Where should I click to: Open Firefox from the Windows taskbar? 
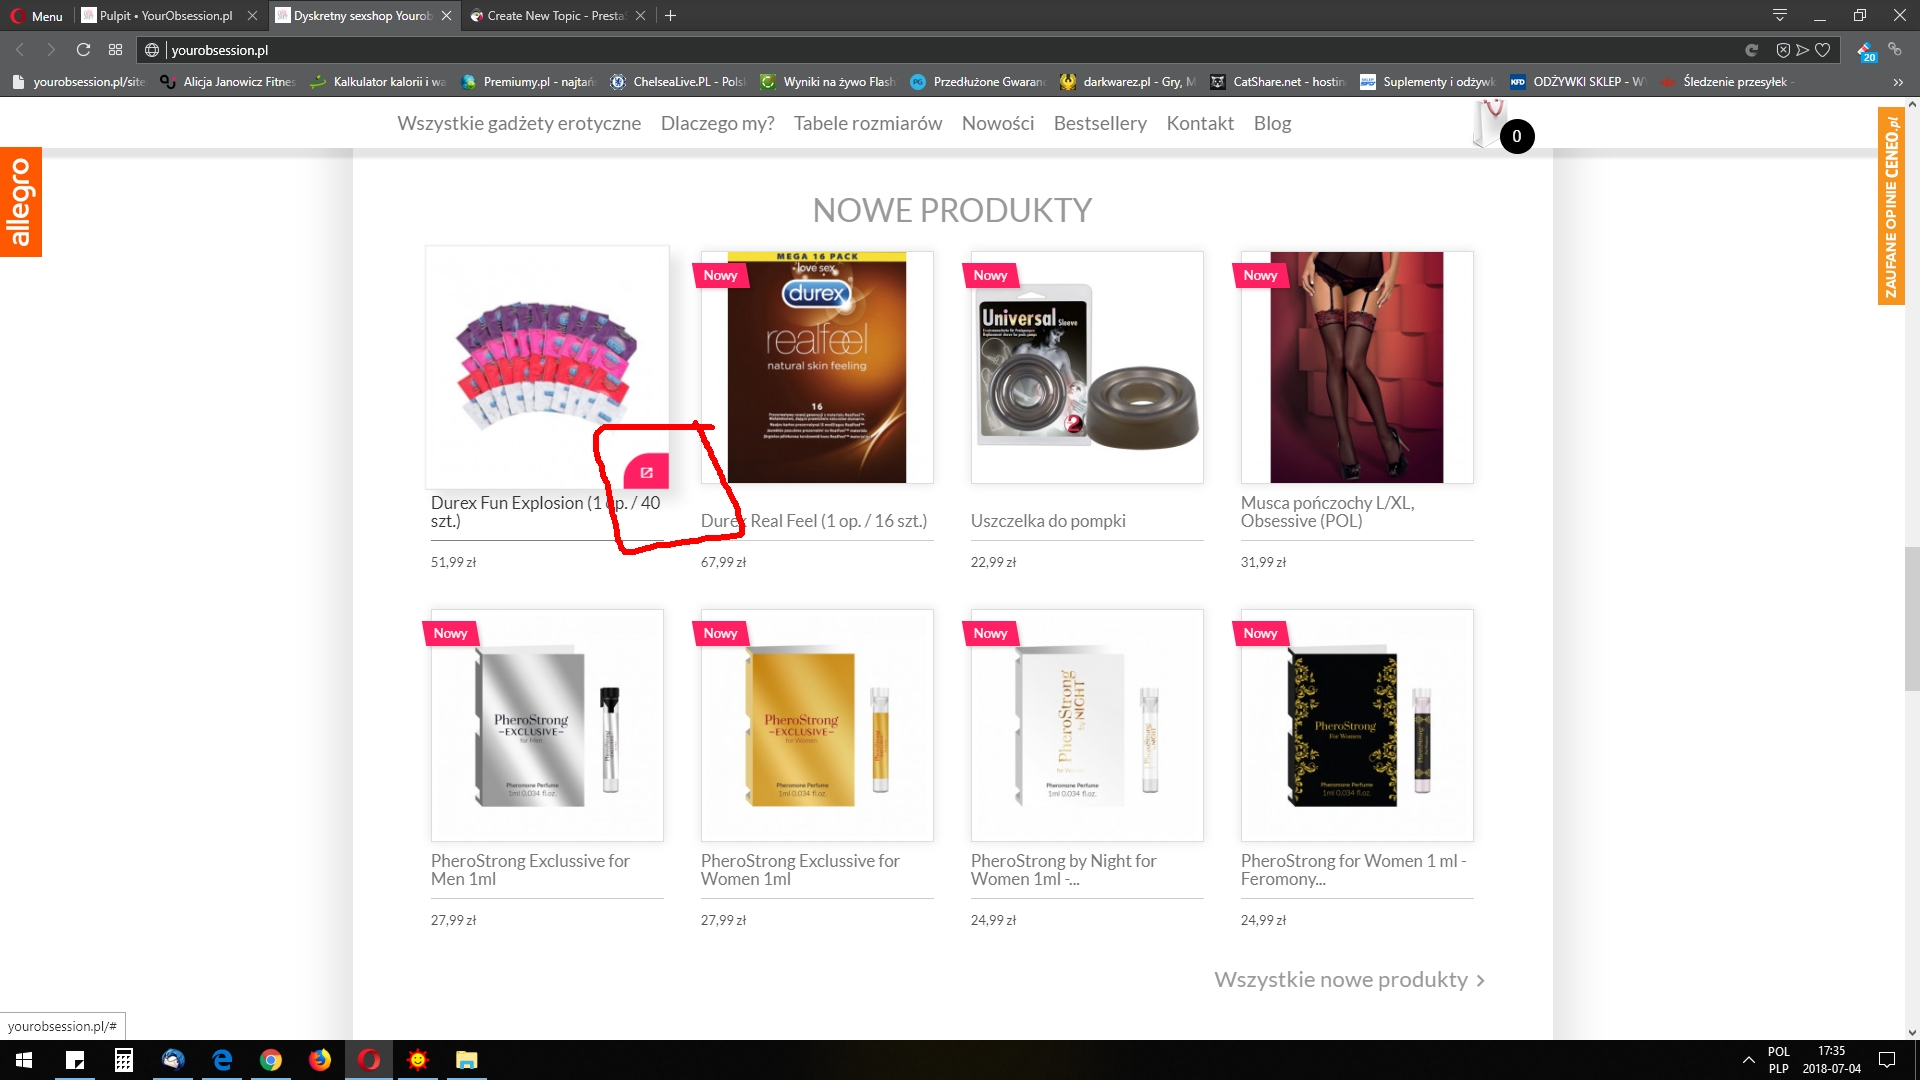click(x=320, y=1060)
